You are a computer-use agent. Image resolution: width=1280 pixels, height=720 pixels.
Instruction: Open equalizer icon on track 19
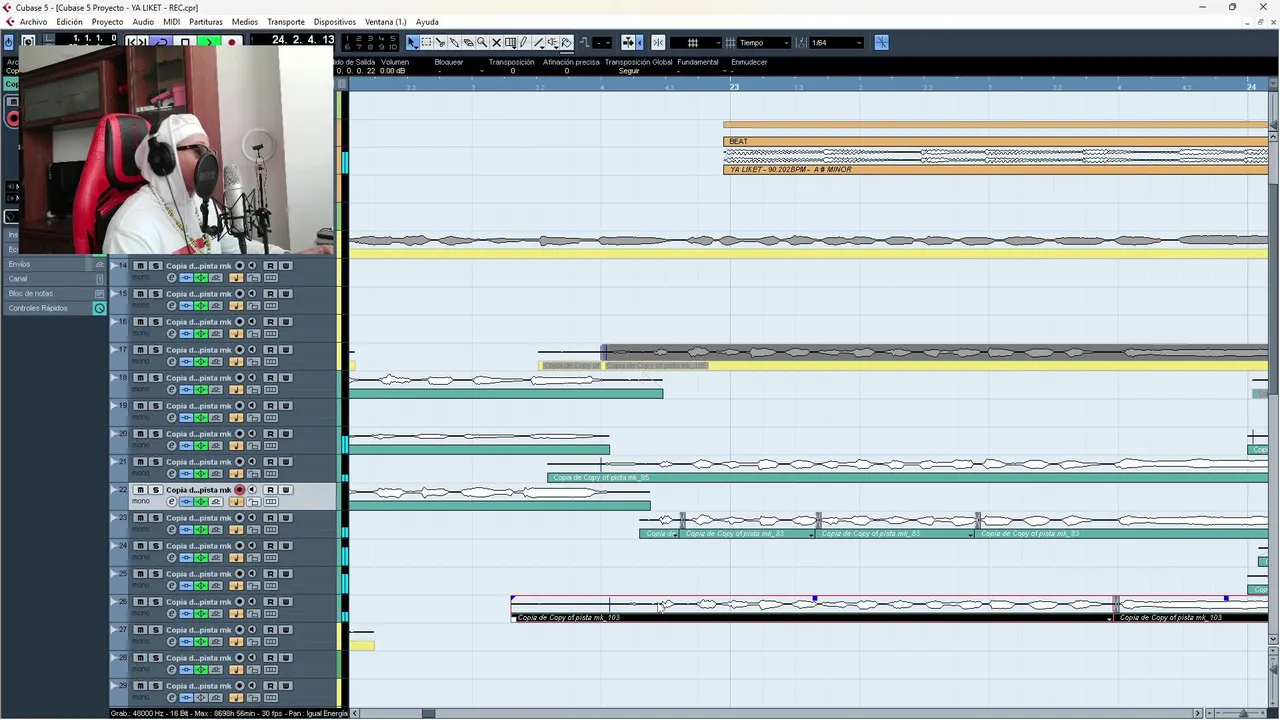point(200,418)
